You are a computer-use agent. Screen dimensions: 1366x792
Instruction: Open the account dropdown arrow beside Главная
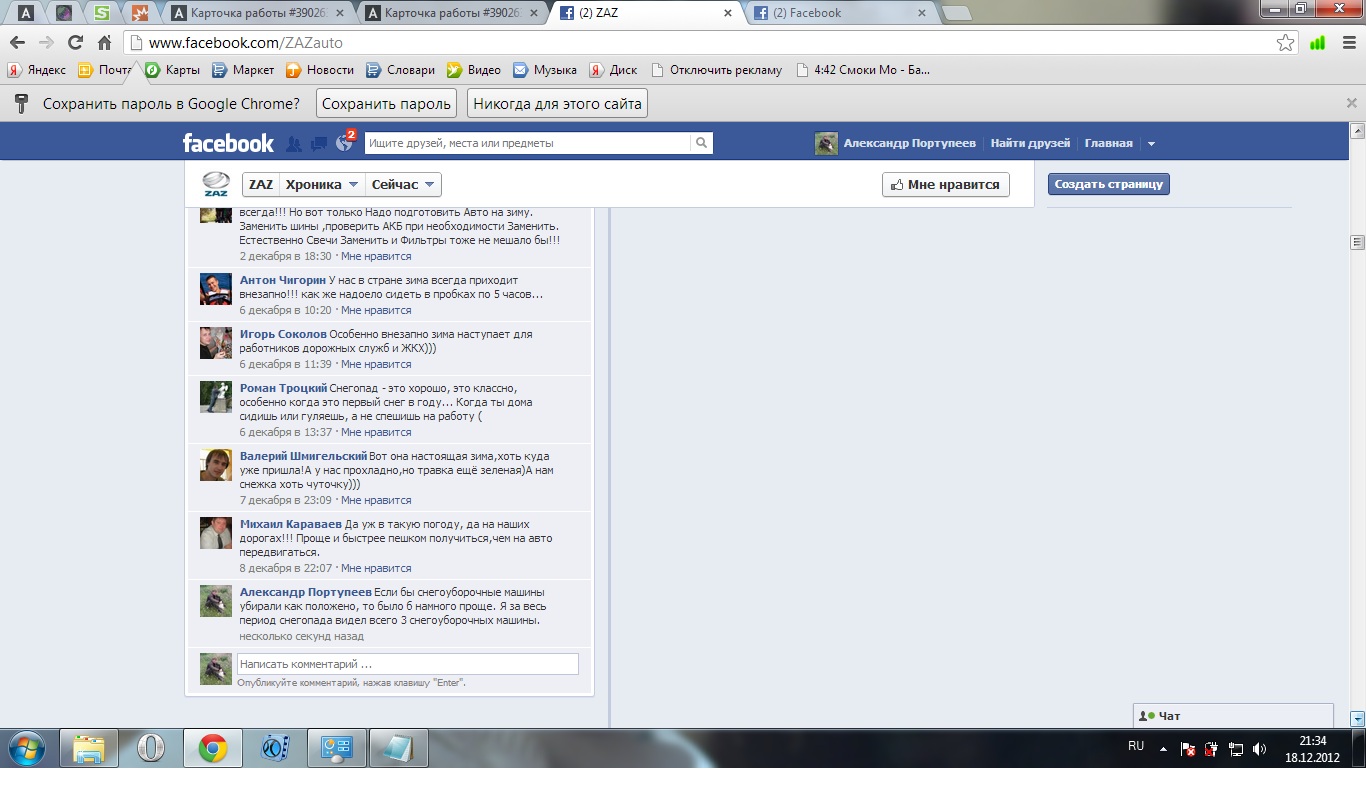1151,144
